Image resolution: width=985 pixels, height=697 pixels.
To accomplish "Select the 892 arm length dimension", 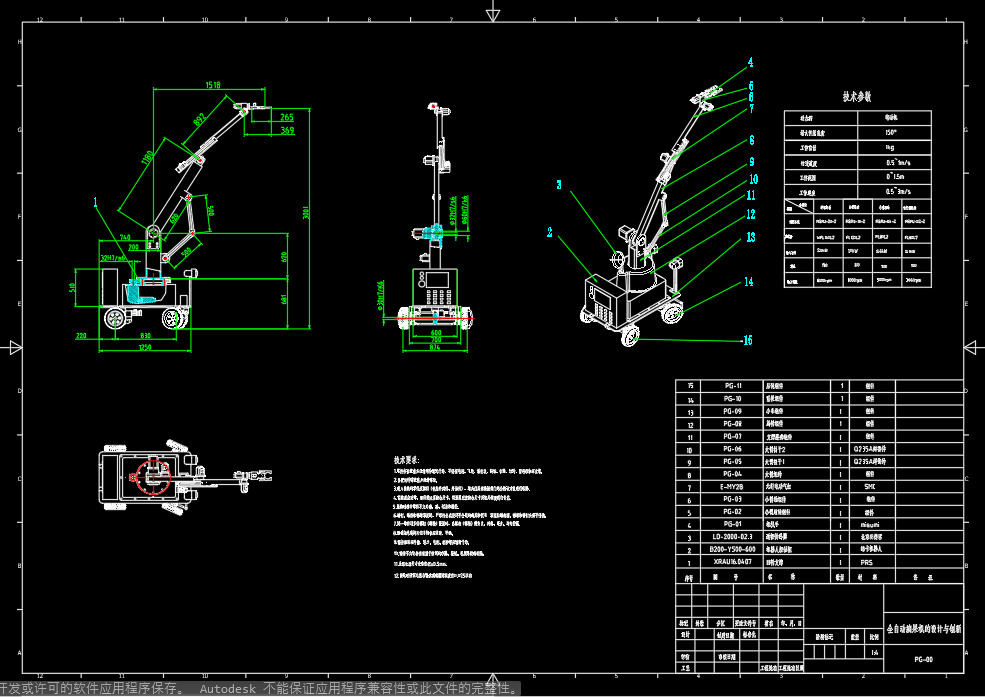I will pyautogui.click(x=199, y=119).
